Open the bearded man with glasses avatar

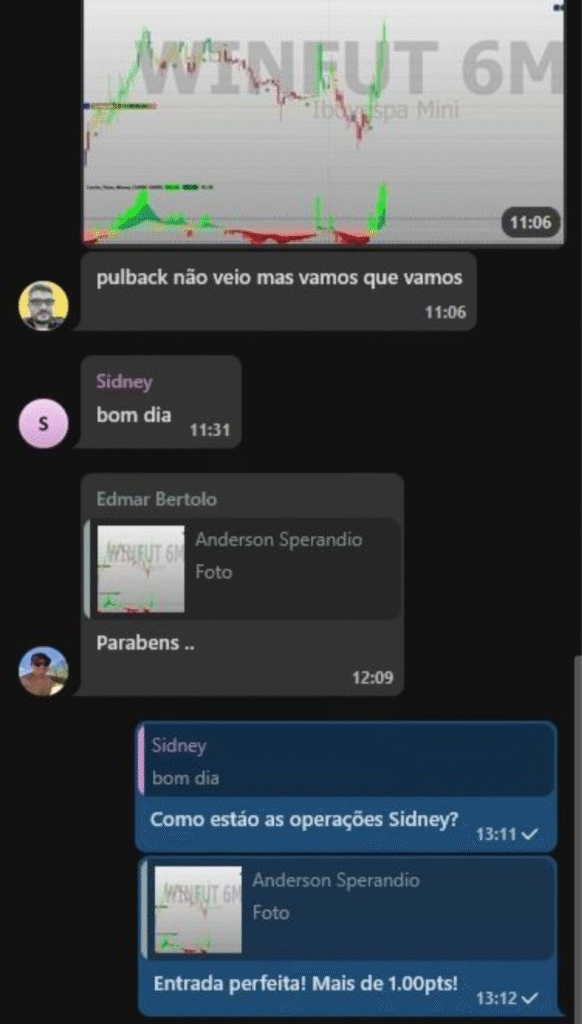pyautogui.click(x=43, y=306)
